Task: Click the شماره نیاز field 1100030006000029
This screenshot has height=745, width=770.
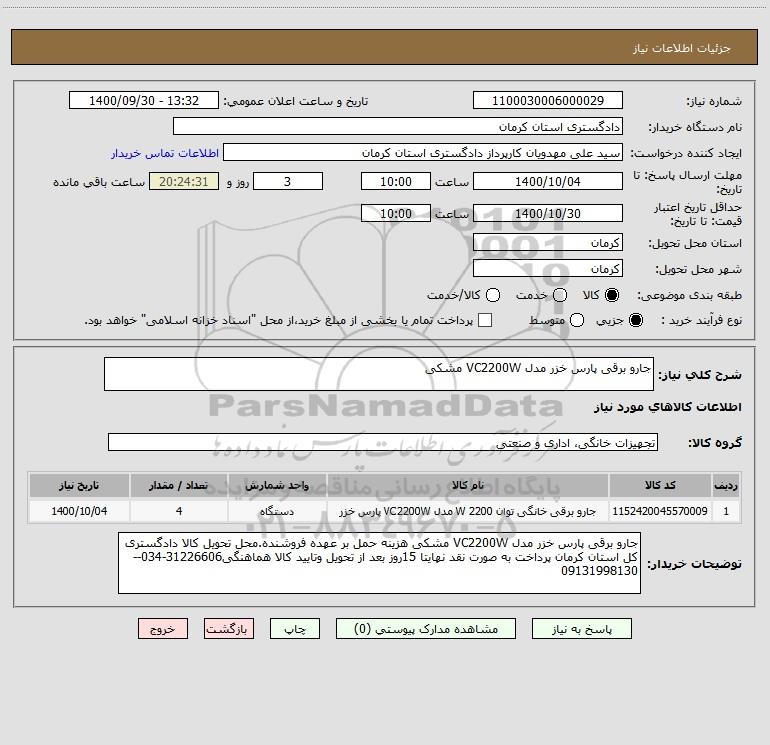Action: tap(548, 101)
